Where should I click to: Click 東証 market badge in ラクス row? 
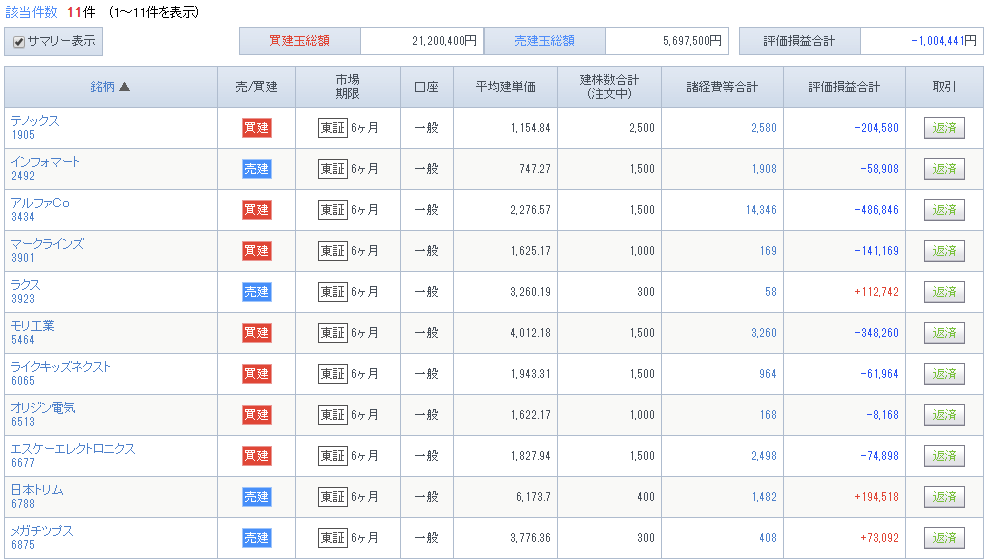pos(333,292)
